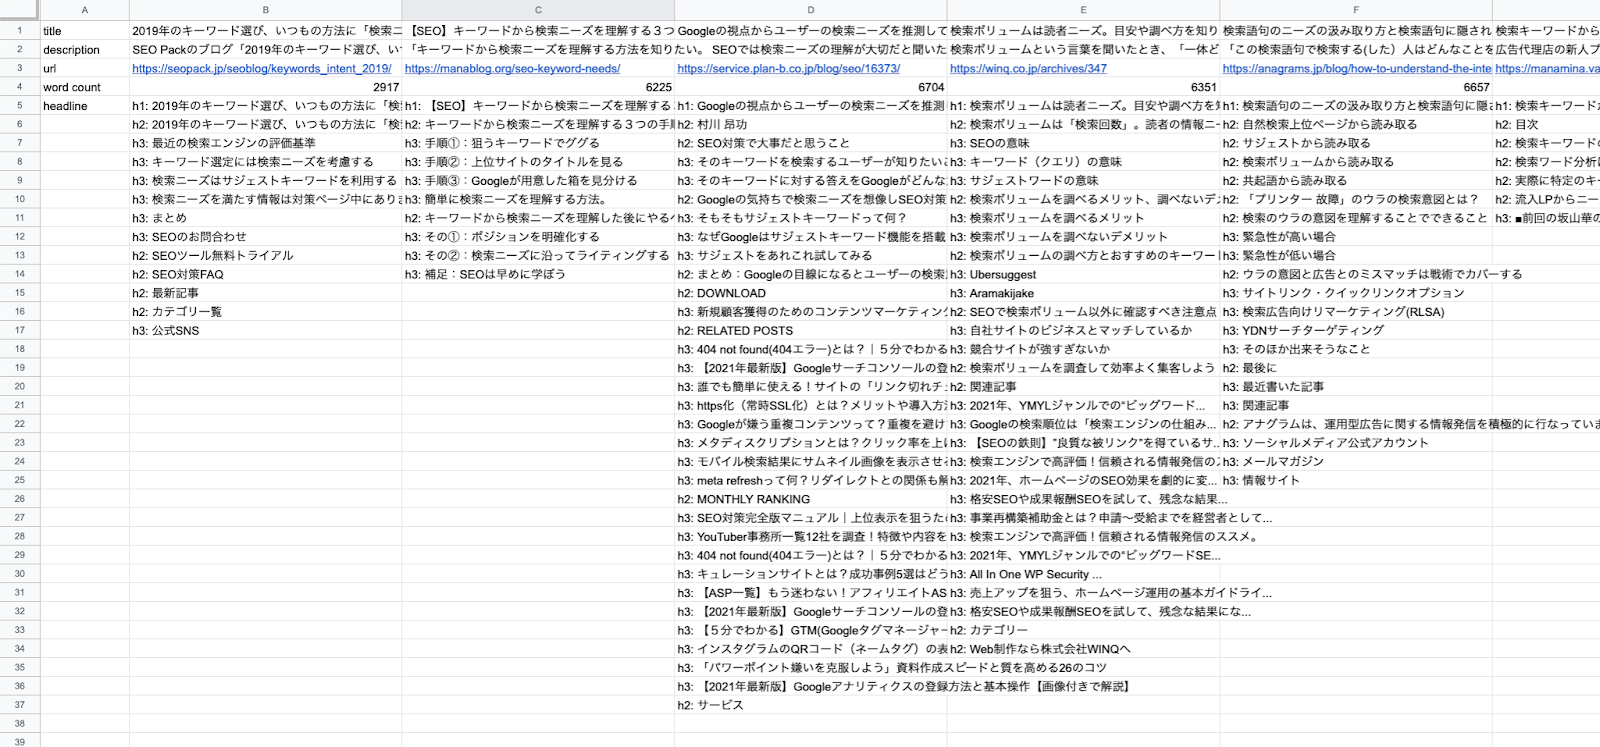Viewport: 1600px width, 747px height.
Task: Select the word count value 6704
Action: [x=811, y=87]
